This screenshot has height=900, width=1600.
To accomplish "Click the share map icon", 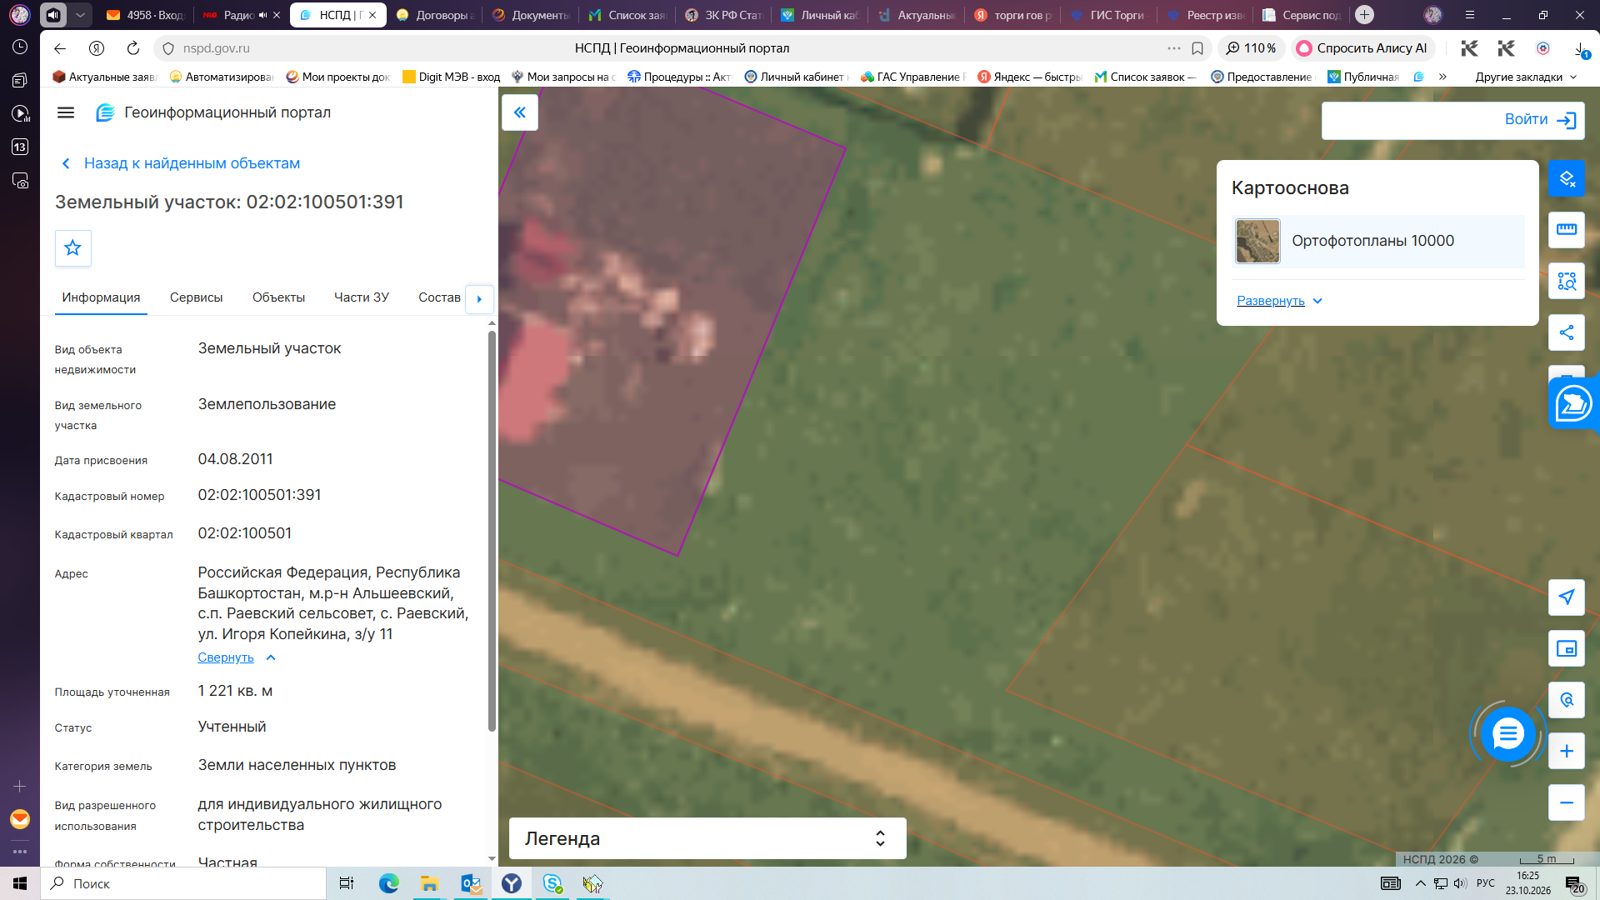I will (x=1566, y=333).
